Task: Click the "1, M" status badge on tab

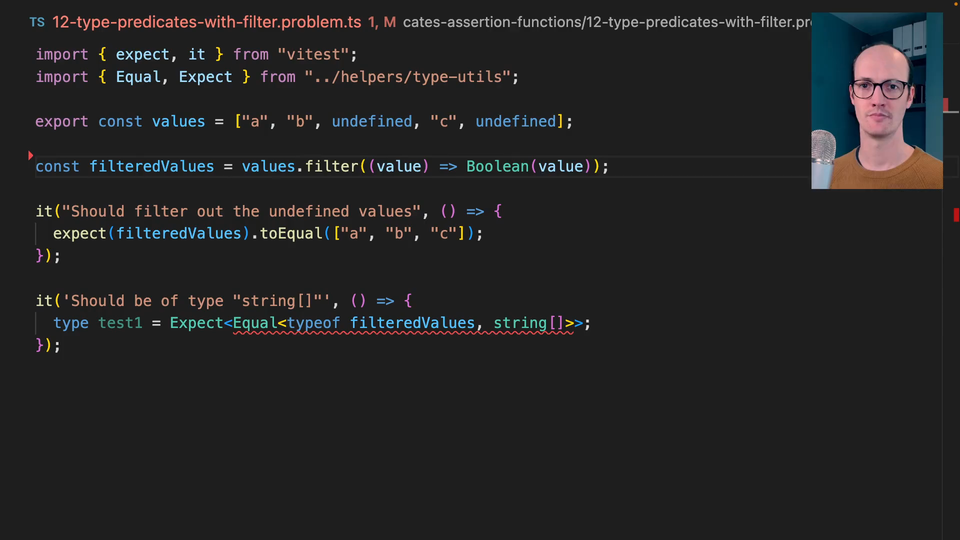Action: [382, 21]
